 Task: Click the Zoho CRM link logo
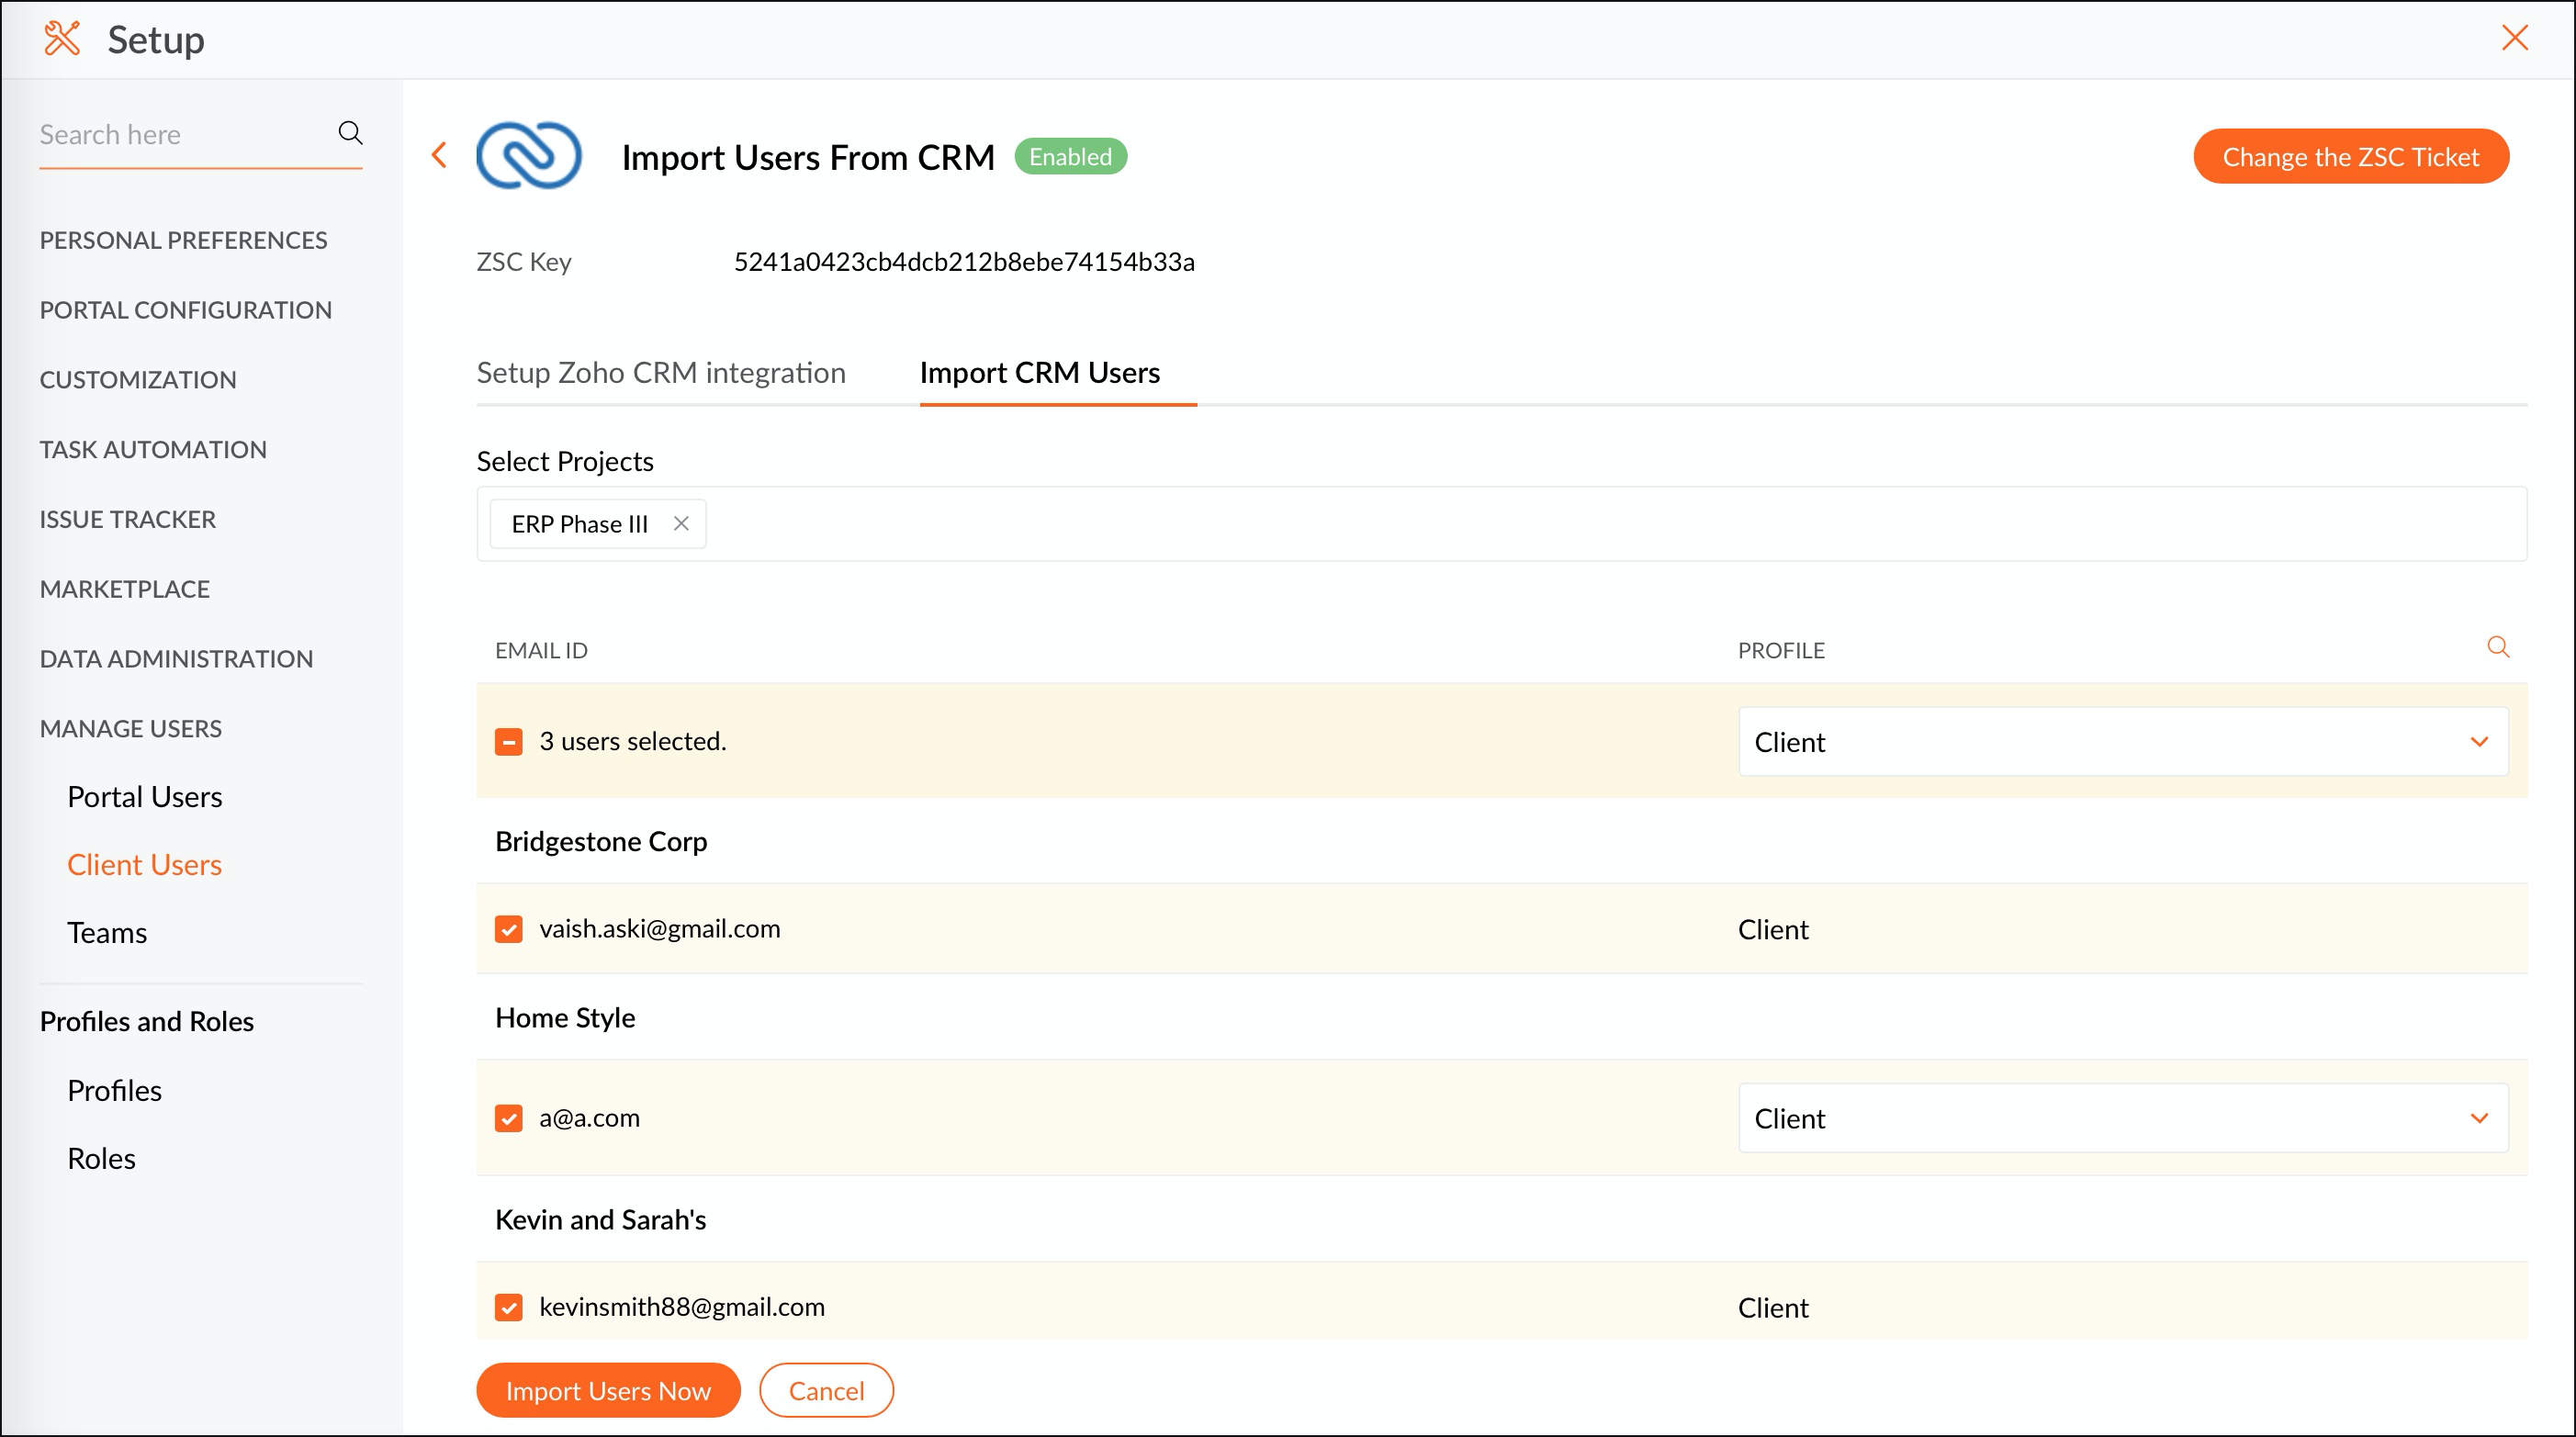click(x=528, y=156)
